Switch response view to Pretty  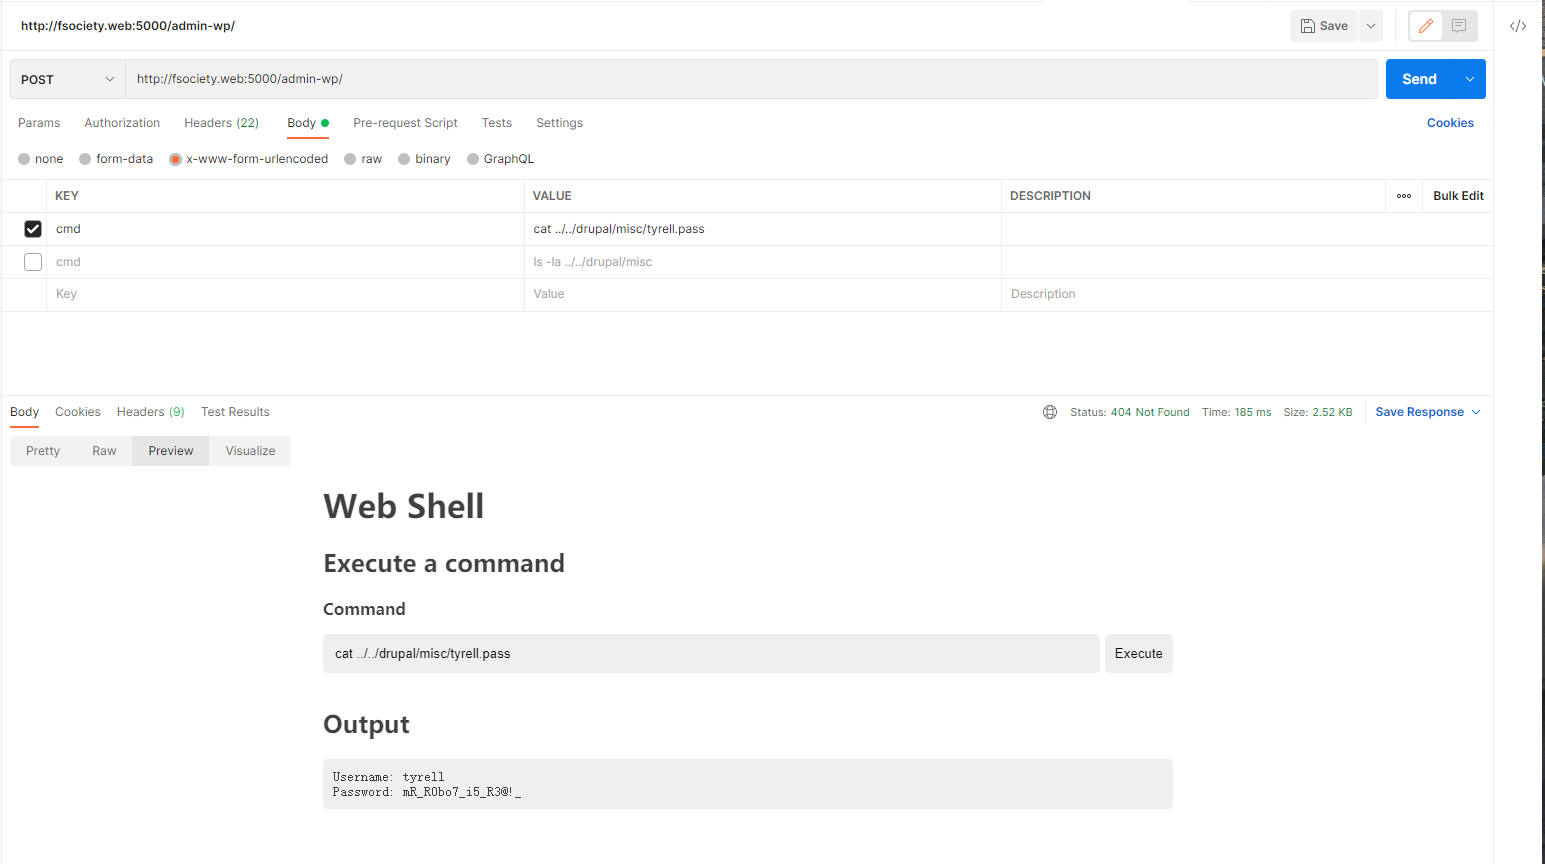click(x=43, y=451)
